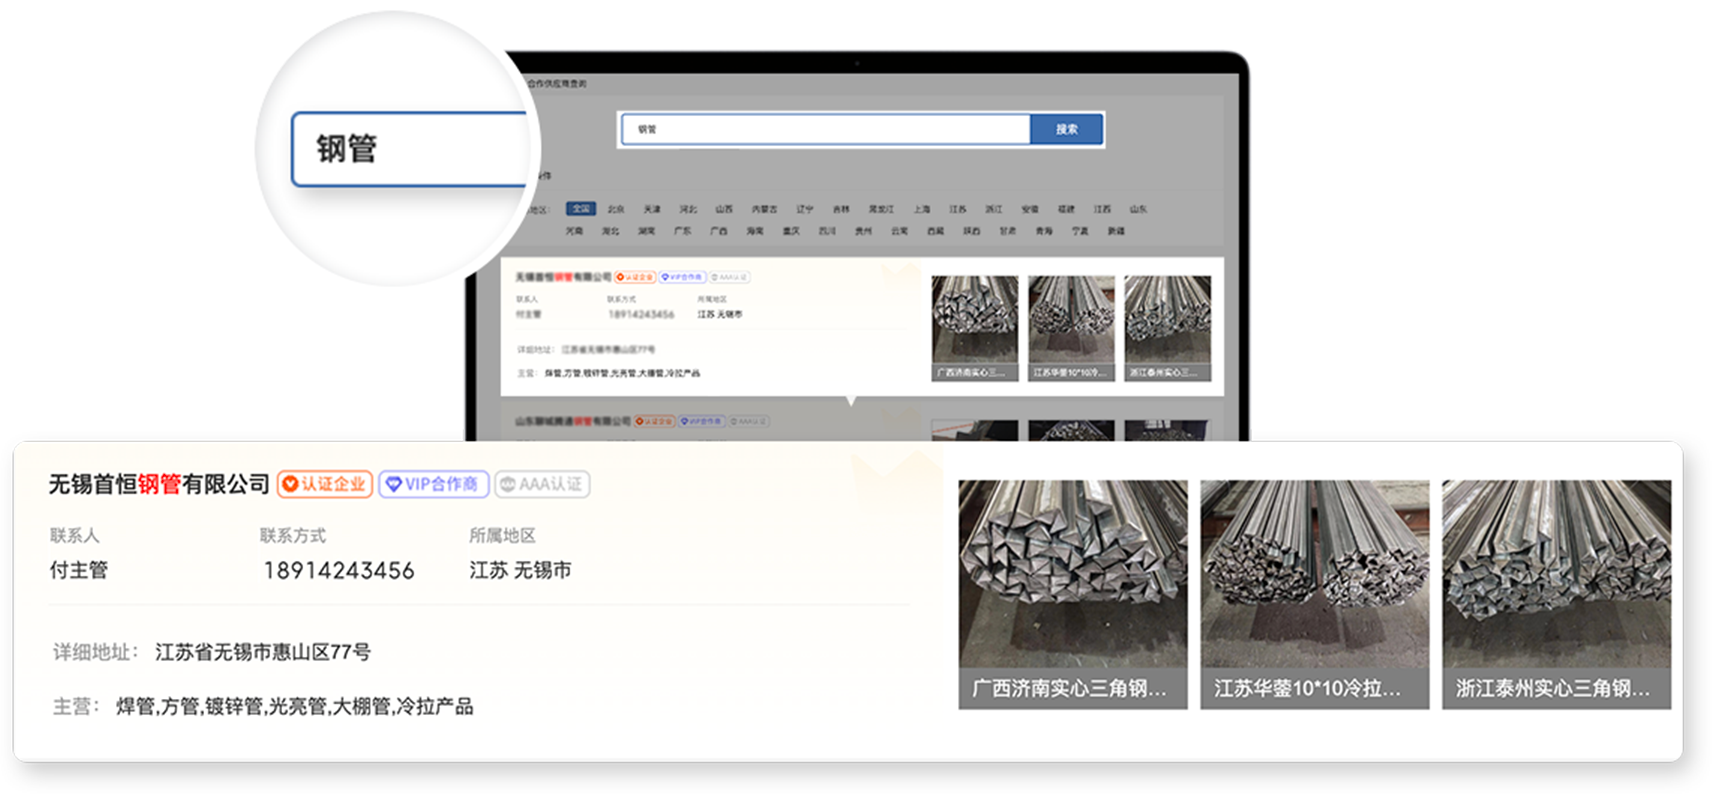Image resolution: width=1712 pixels, height=794 pixels.
Task: Click 认证企业 badge of 山东 company on laptop
Action: click(x=653, y=422)
